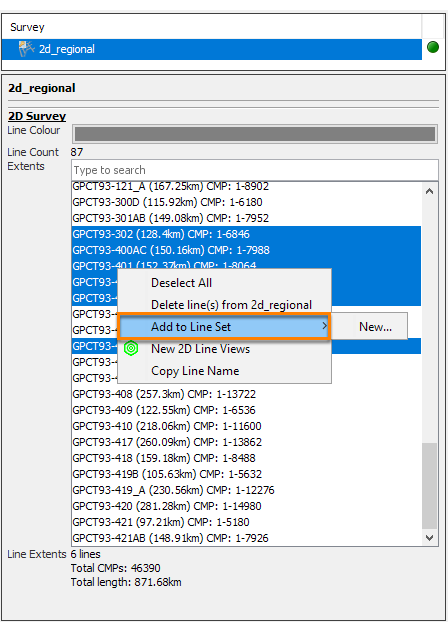
Task: Expand the Add to Line Set submenu arrow
Action: pyautogui.click(x=324, y=326)
